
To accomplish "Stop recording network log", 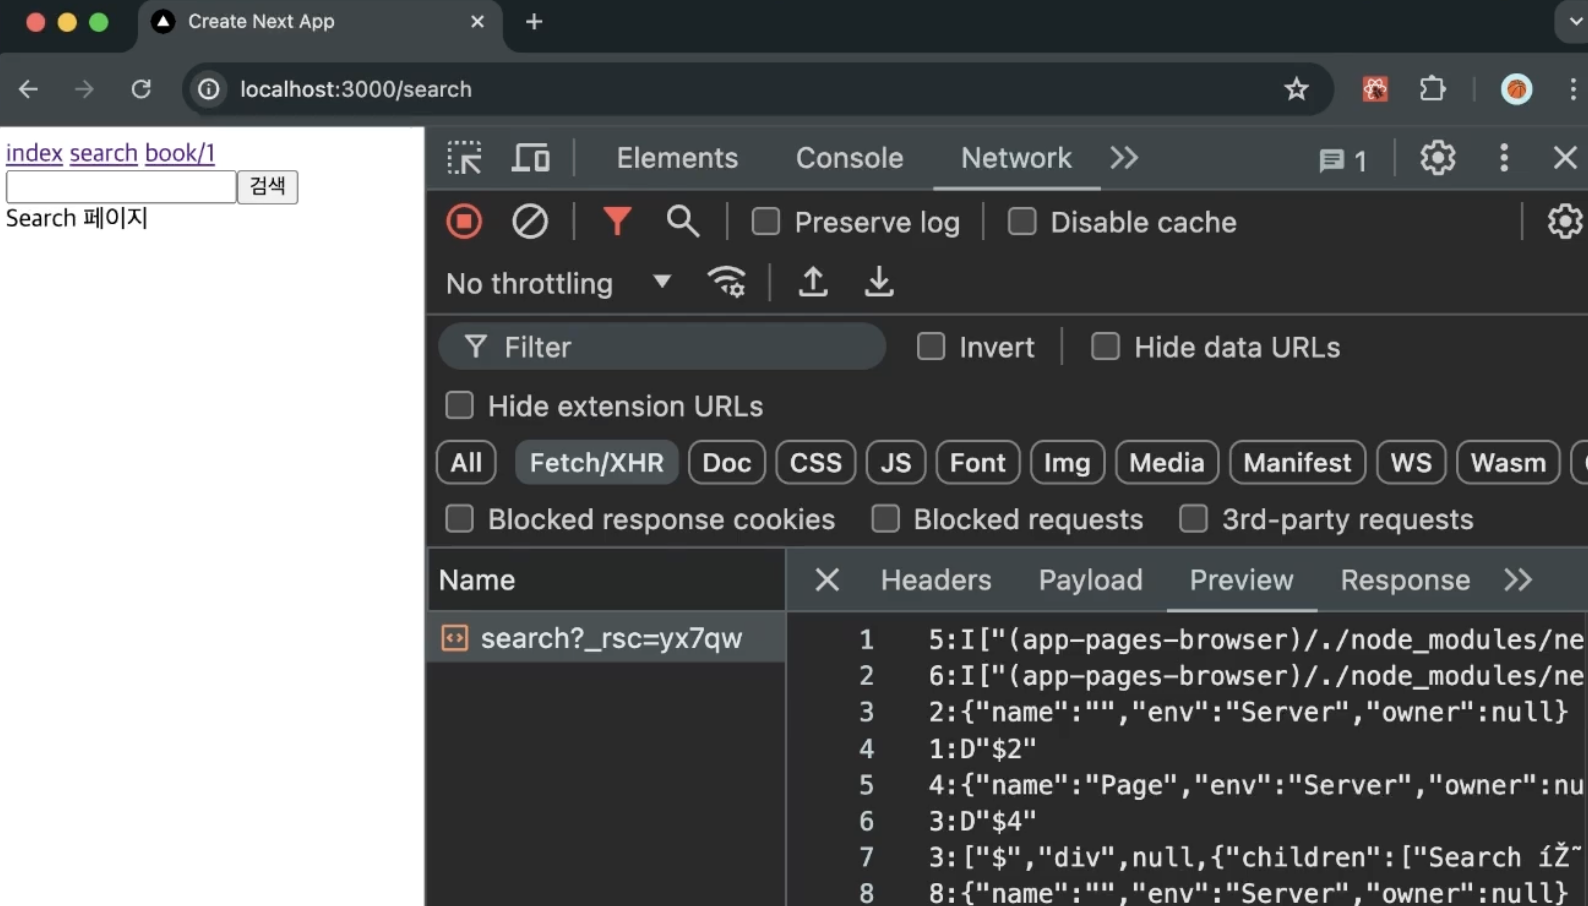I will click(464, 221).
